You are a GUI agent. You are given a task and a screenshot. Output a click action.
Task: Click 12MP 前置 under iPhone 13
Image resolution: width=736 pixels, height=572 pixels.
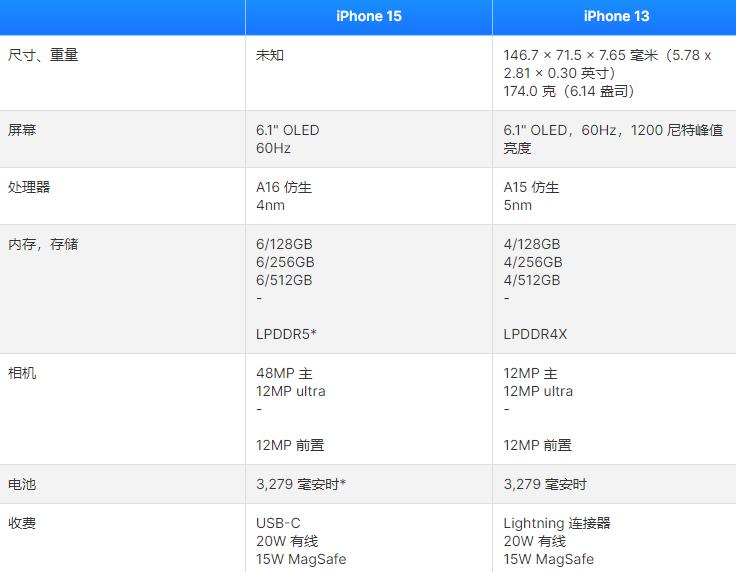pos(537,445)
